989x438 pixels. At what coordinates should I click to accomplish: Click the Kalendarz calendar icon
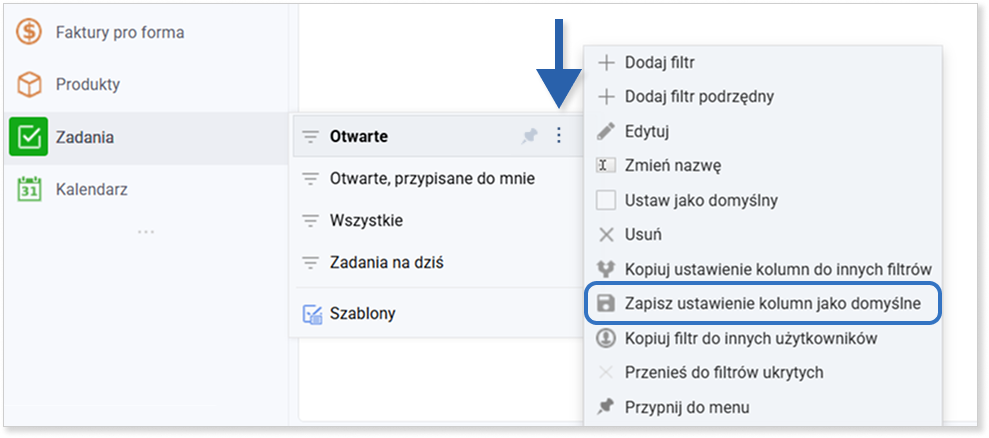[30, 189]
